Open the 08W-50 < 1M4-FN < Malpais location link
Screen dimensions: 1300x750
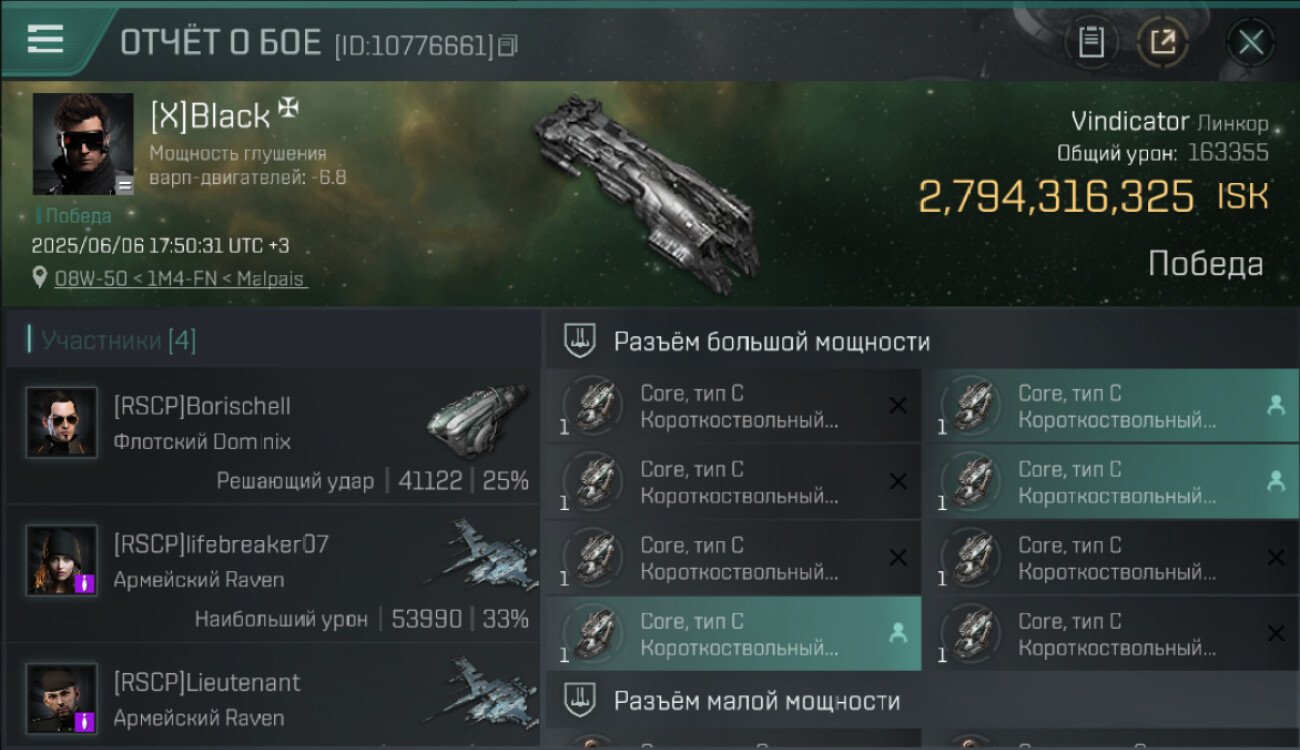[x=180, y=279]
